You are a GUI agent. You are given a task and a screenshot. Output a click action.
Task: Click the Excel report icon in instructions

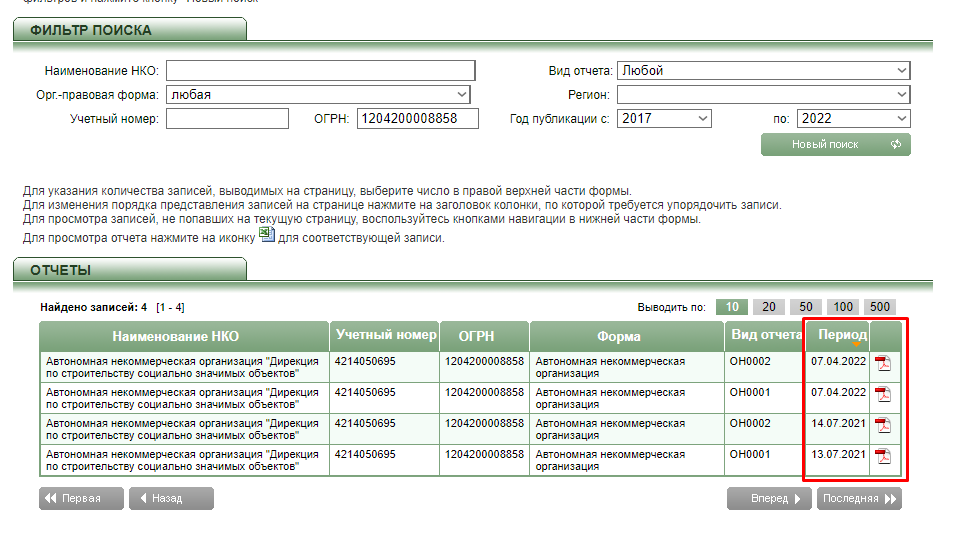(267, 234)
